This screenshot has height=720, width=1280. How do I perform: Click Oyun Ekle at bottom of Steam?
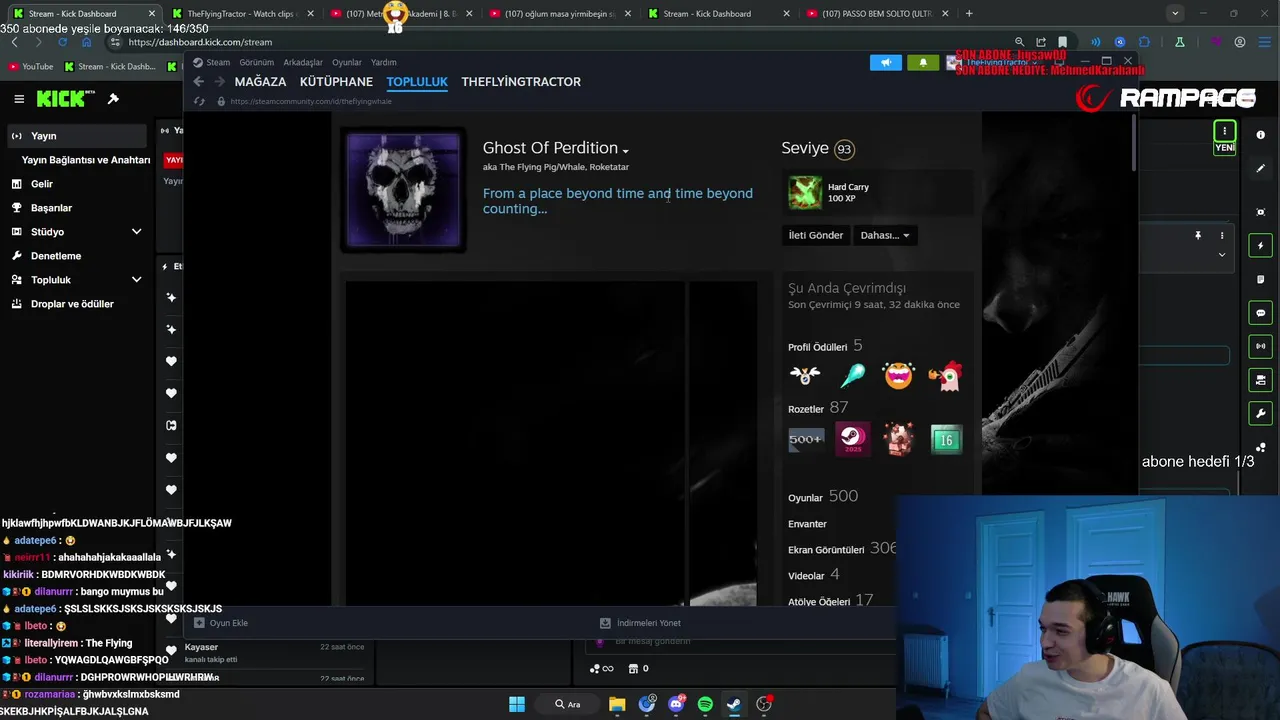click(221, 623)
